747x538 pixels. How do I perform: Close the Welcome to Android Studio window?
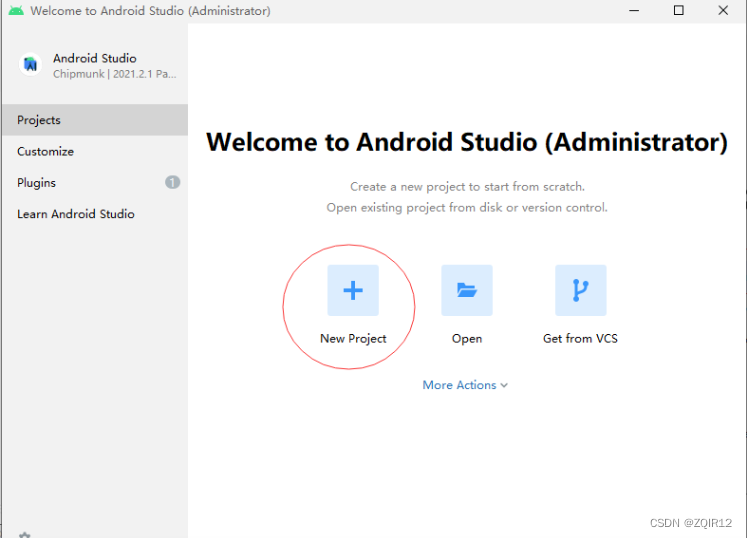coord(723,10)
